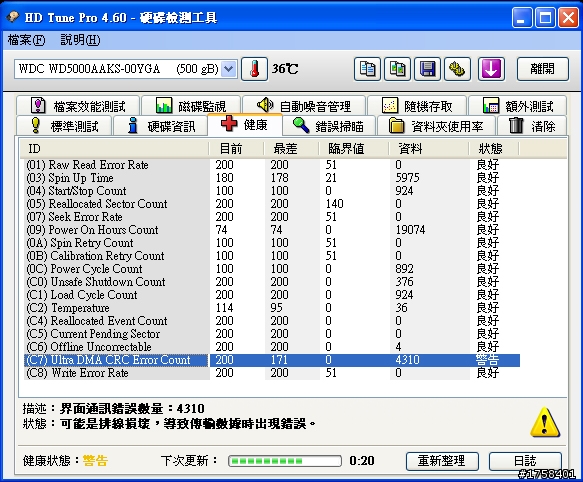Click the thermometer temperature icon button
The width and height of the screenshot is (583, 482).
(x=254, y=69)
